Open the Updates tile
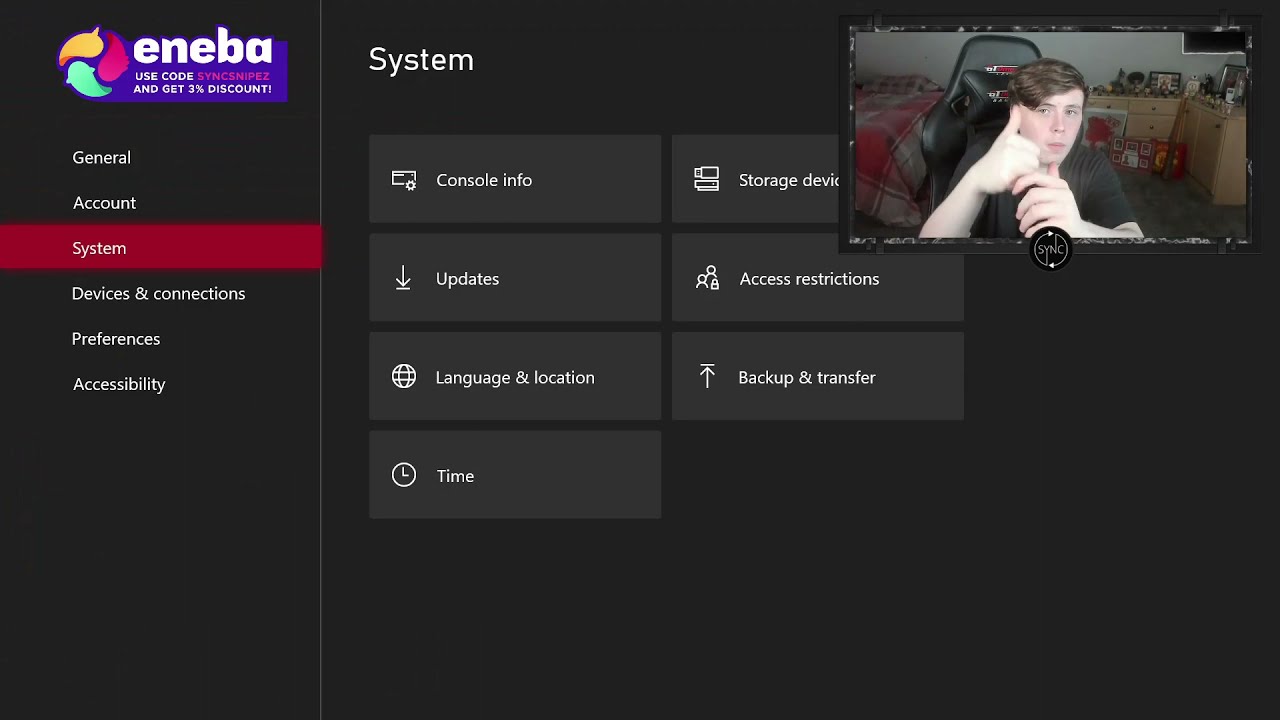 pos(515,278)
